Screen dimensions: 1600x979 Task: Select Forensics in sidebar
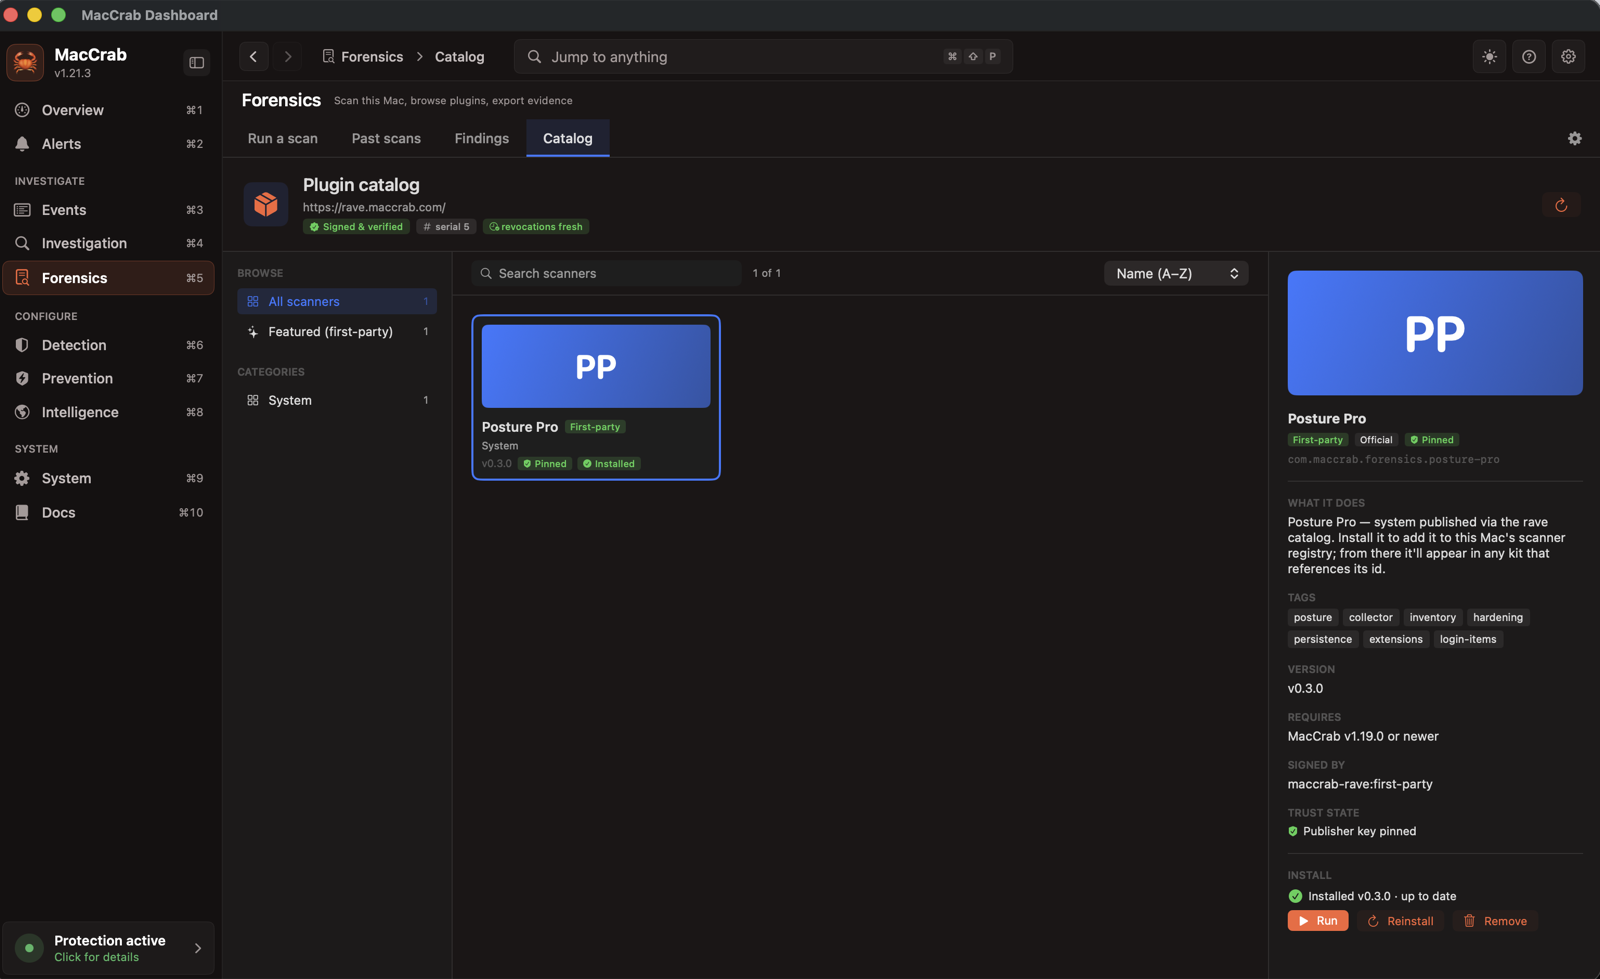108,278
